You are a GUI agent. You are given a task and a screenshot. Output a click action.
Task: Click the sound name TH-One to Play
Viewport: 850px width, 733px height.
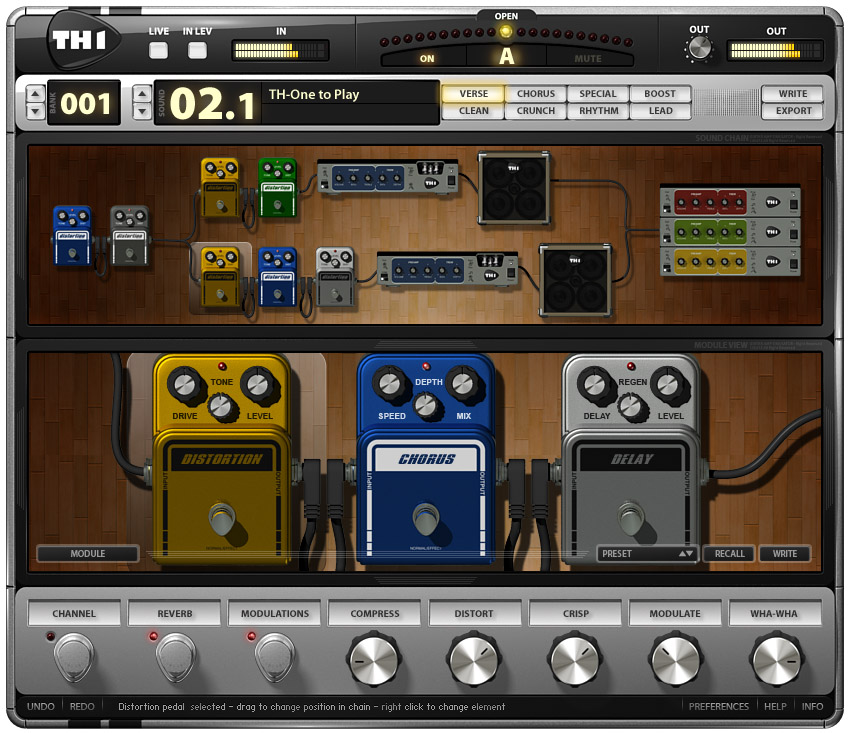pos(314,94)
